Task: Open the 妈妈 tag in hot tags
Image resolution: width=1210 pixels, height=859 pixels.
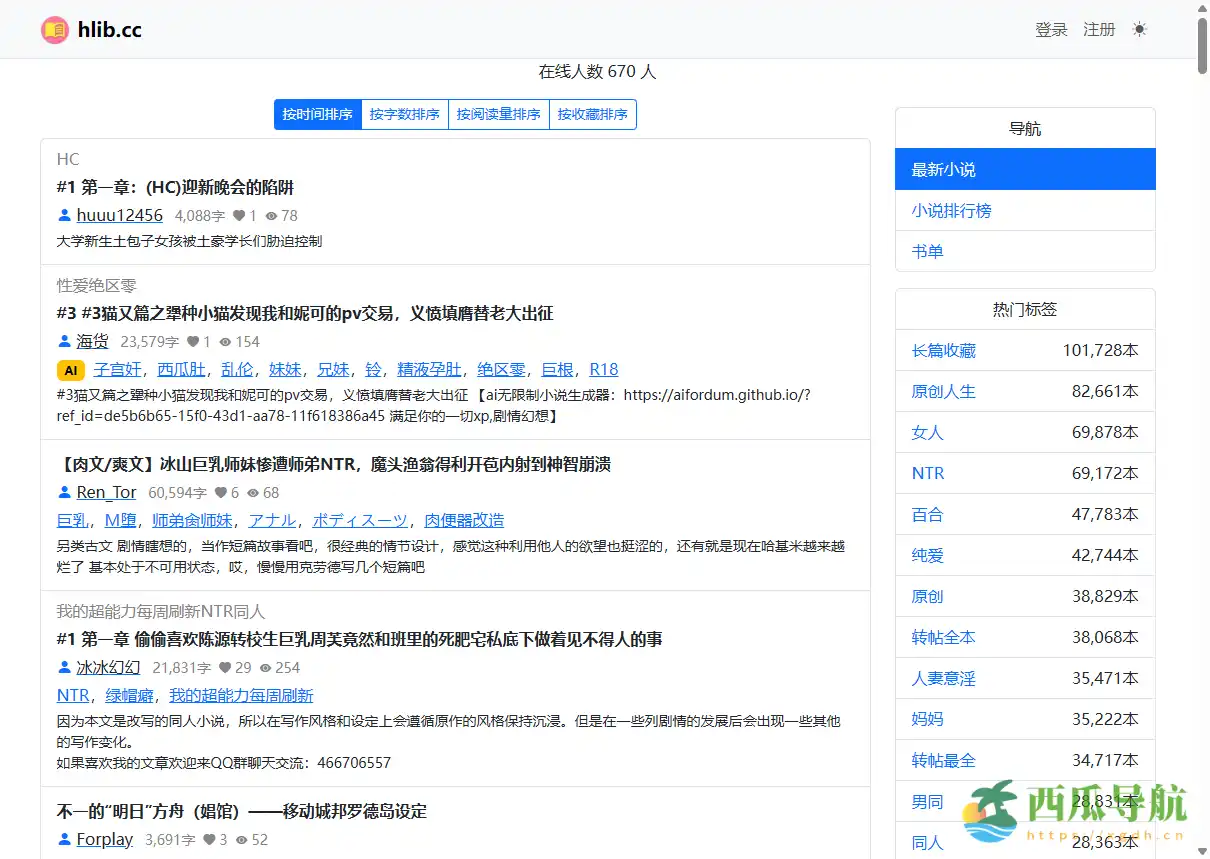Action: coord(927,719)
